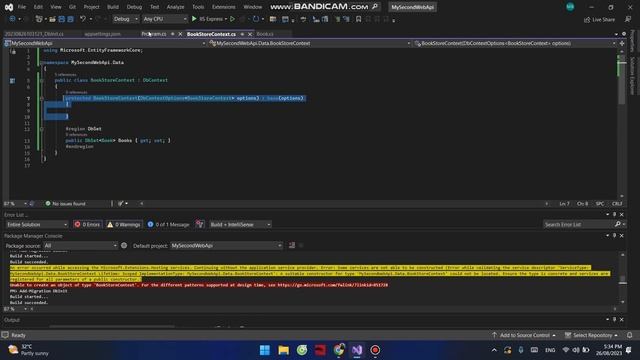Click the Live Share button label
Viewport: 640px width, 360px height.
click(603, 19)
